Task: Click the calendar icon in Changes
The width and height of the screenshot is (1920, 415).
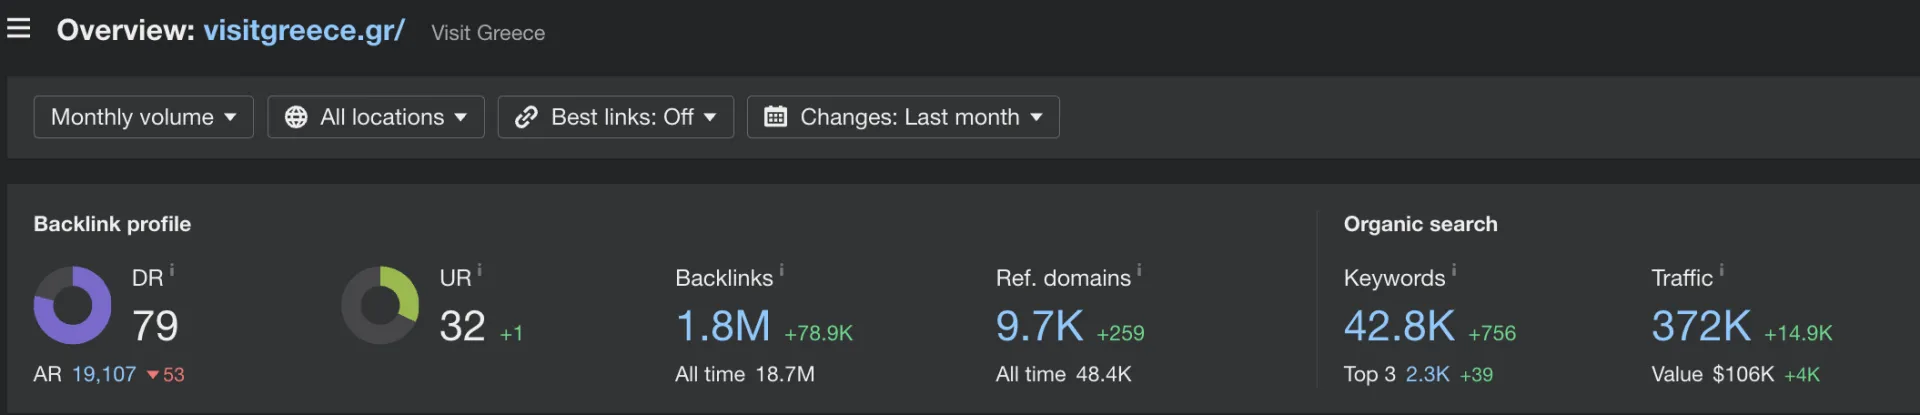Action: point(775,117)
